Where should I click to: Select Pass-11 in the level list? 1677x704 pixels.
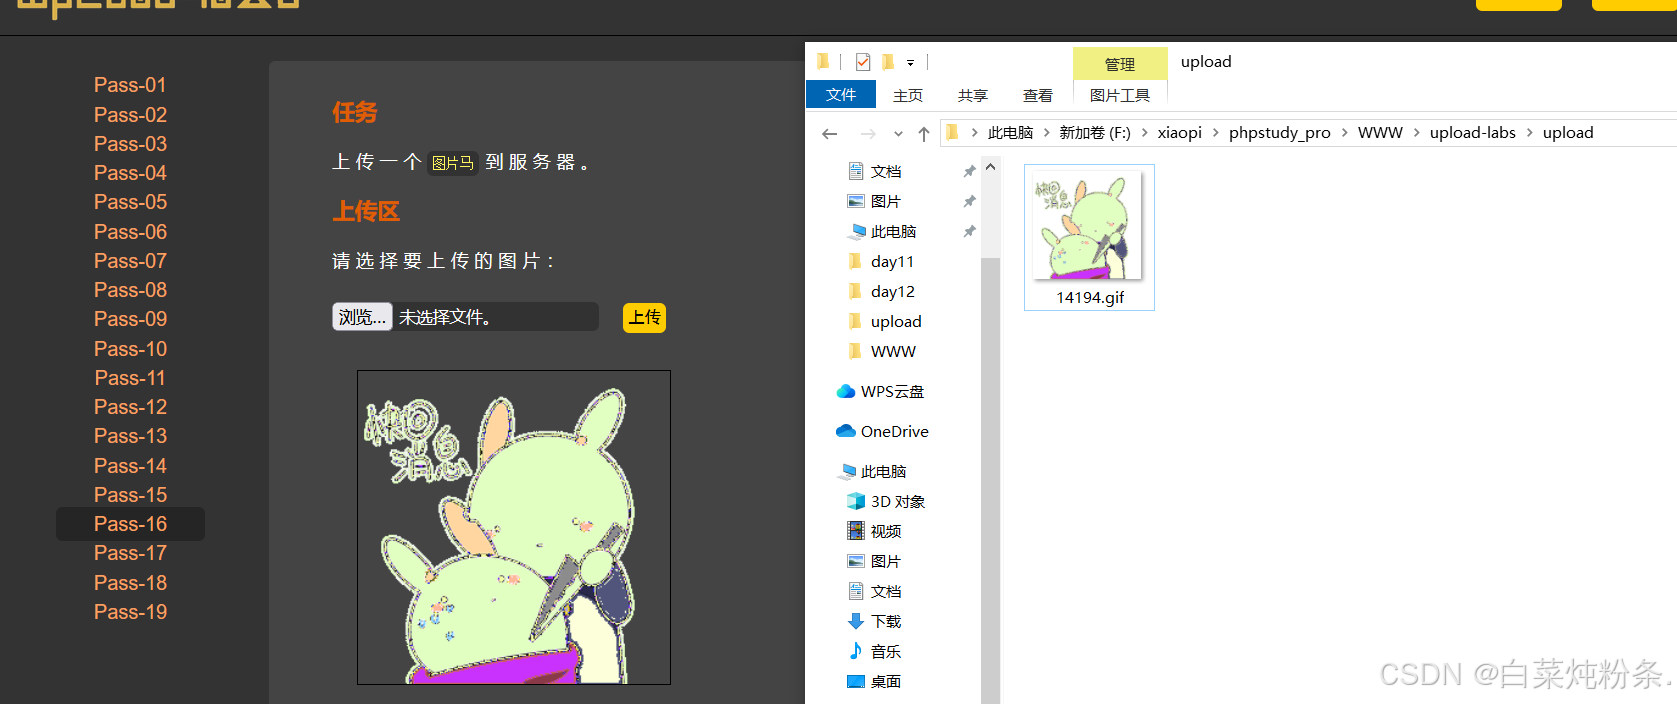[130, 378]
